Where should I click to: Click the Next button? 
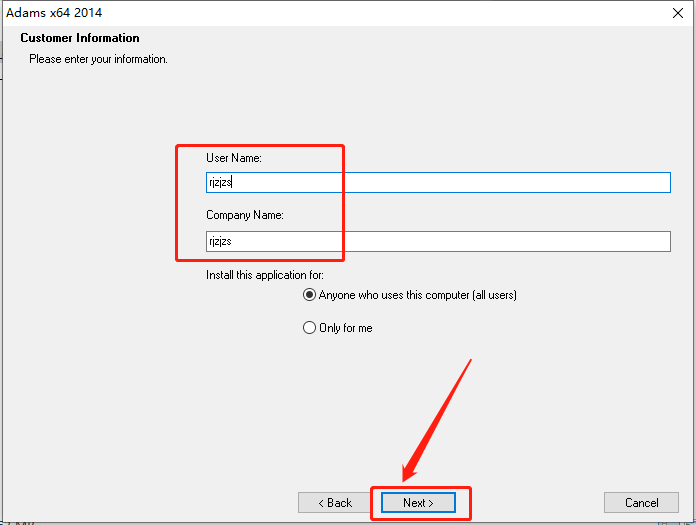coord(418,502)
